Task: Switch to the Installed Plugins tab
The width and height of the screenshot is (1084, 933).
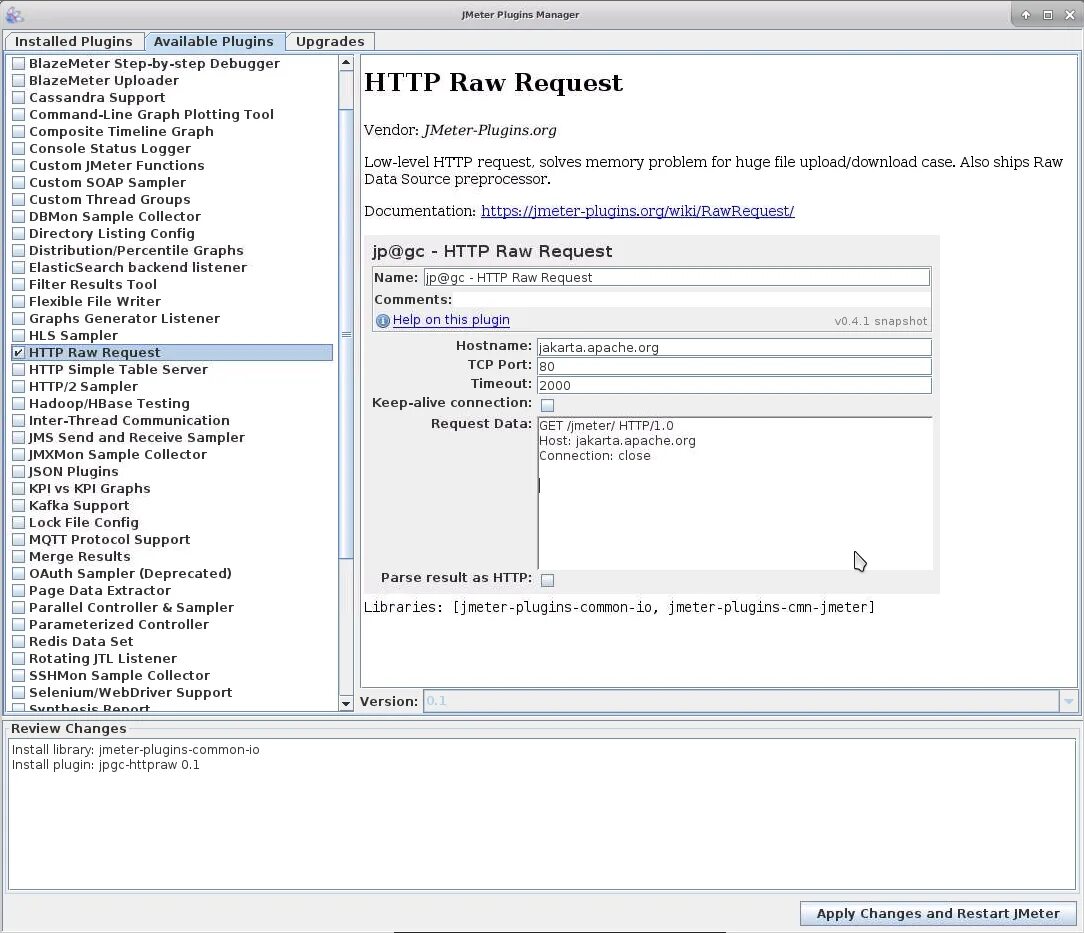Action: click(x=74, y=41)
